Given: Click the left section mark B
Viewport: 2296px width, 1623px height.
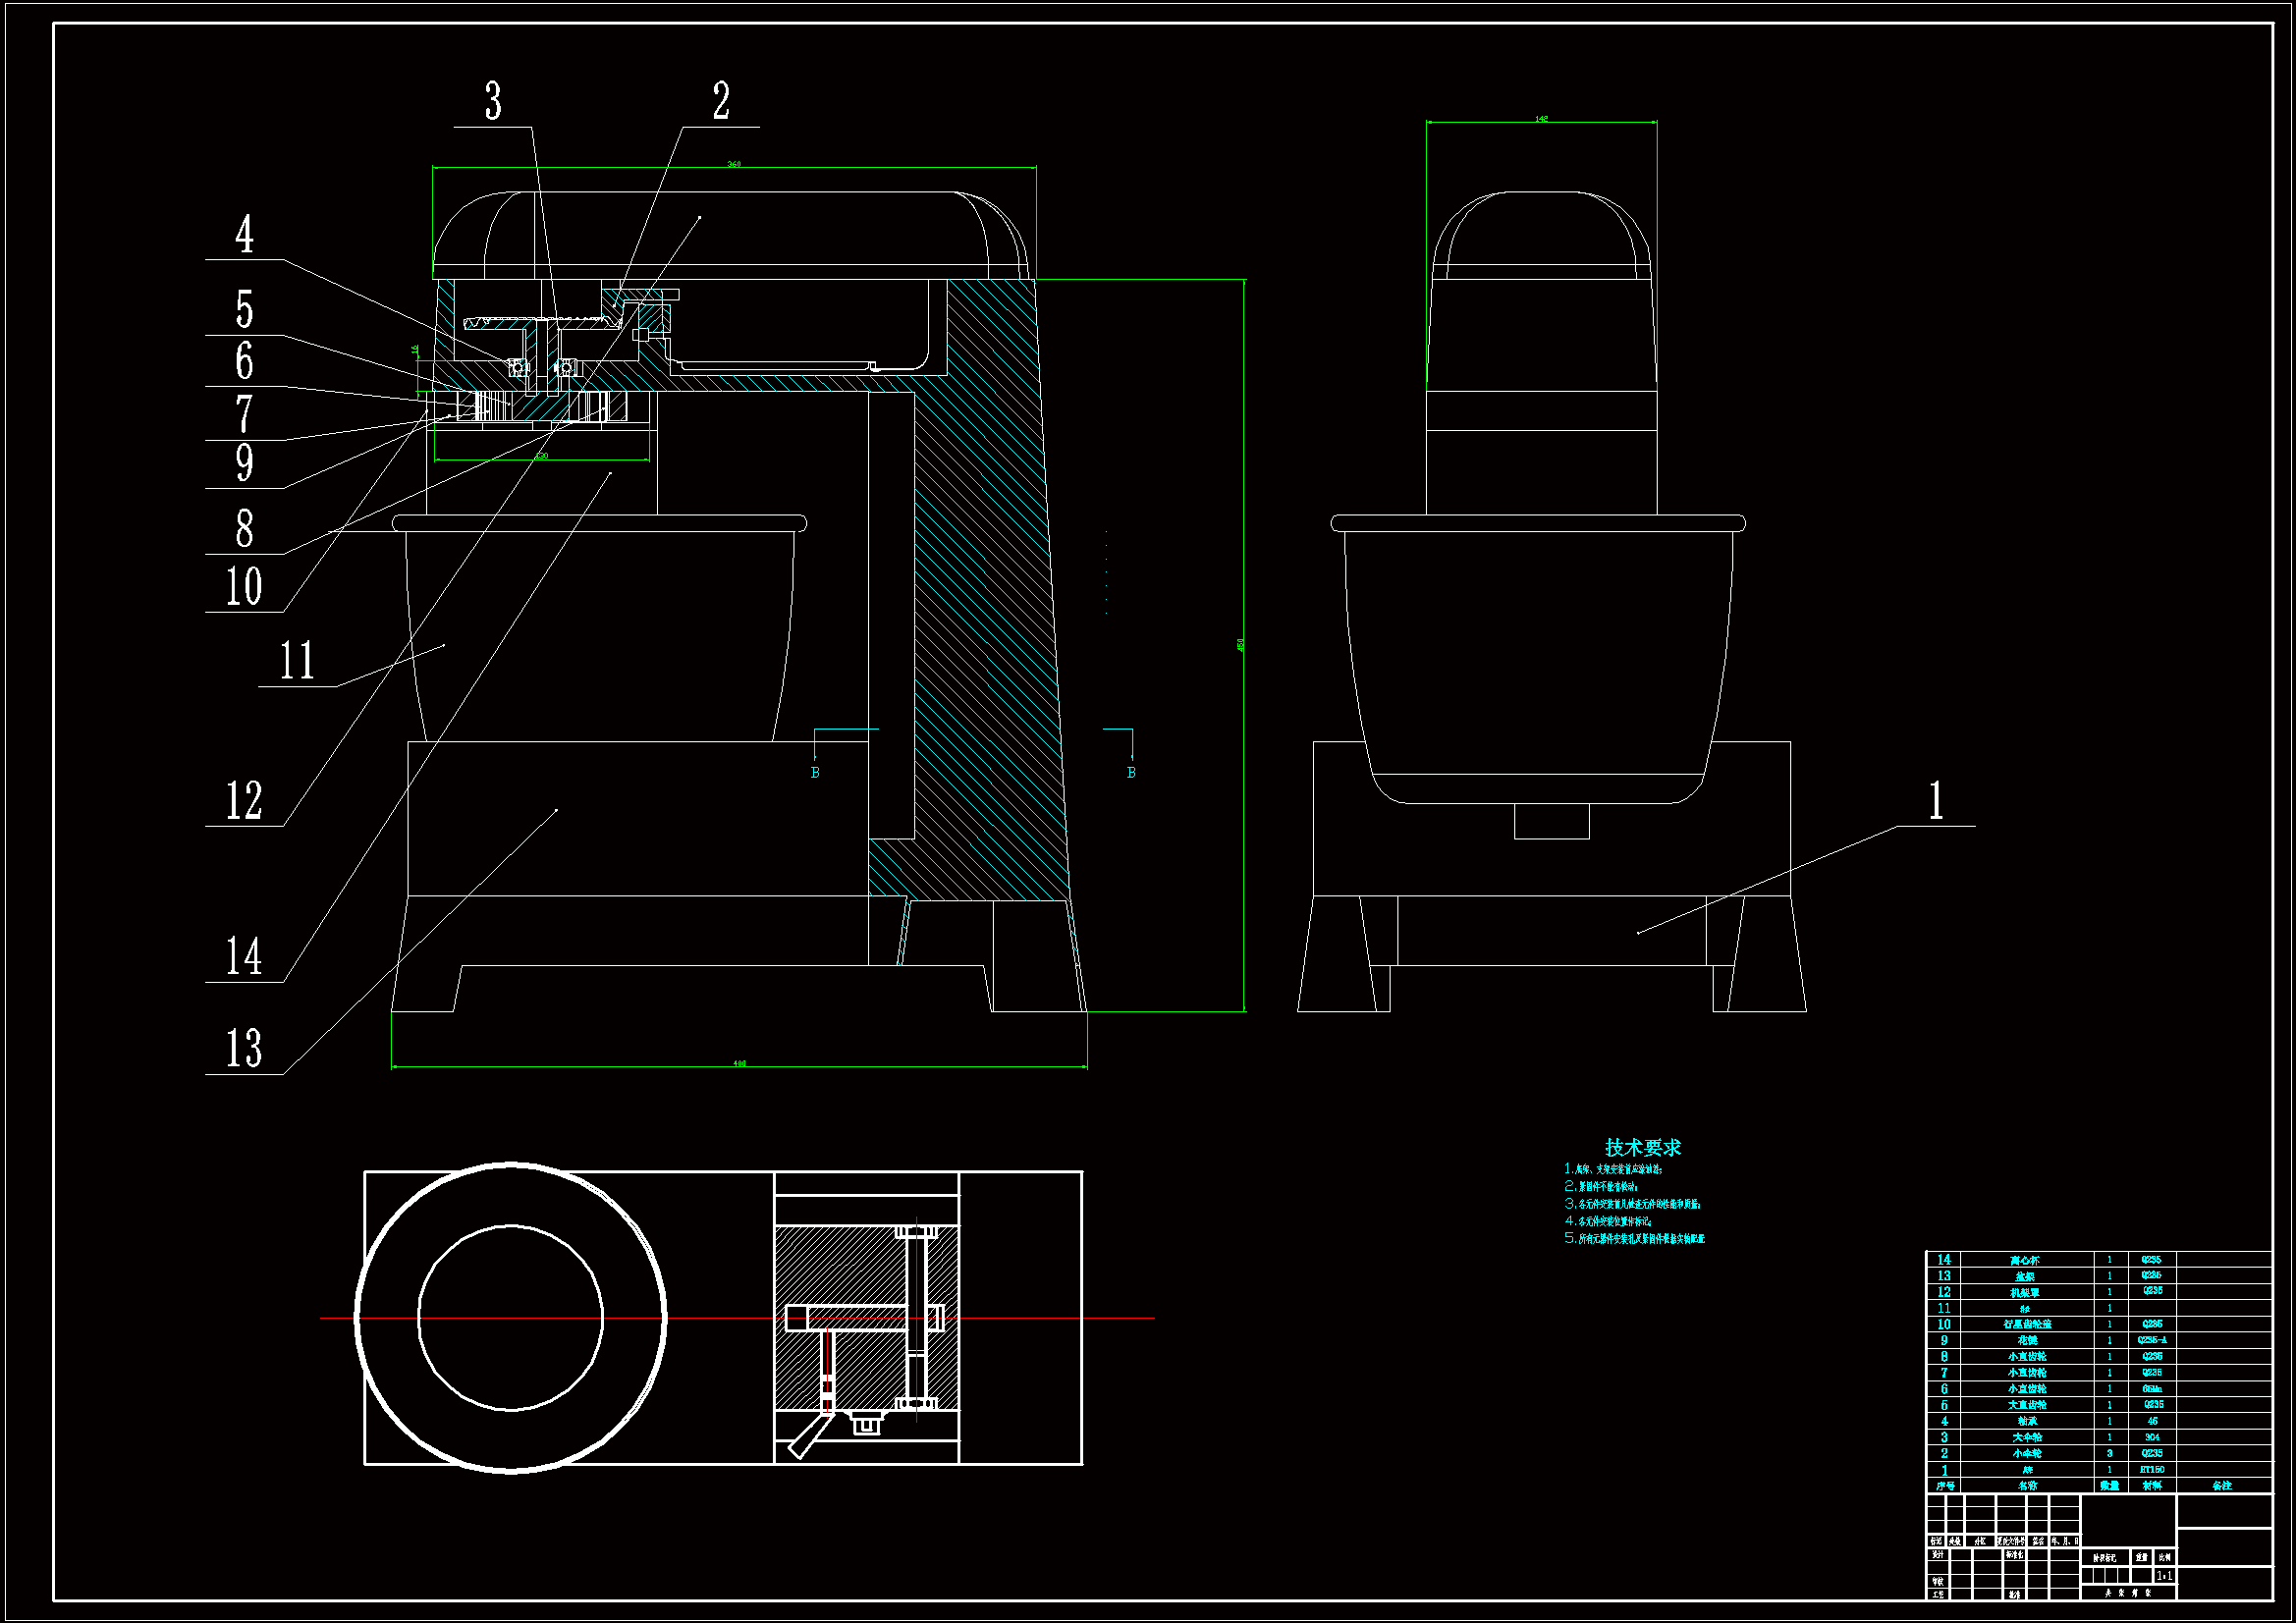Looking at the screenshot, I should pyautogui.click(x=815, y=773).
